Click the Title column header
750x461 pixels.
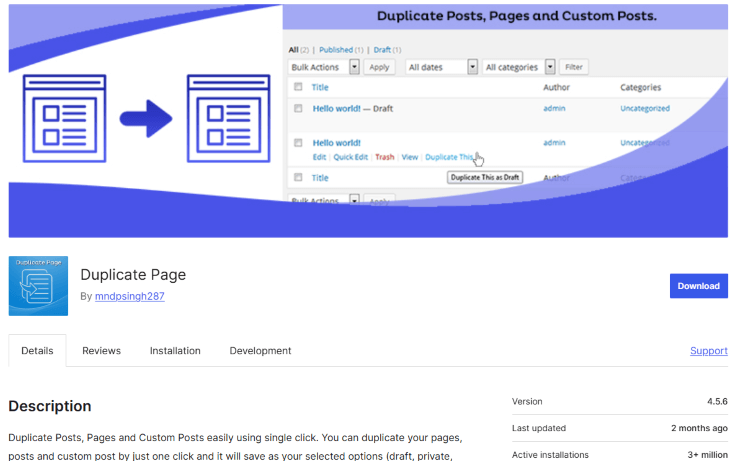[x=320, y=87]
